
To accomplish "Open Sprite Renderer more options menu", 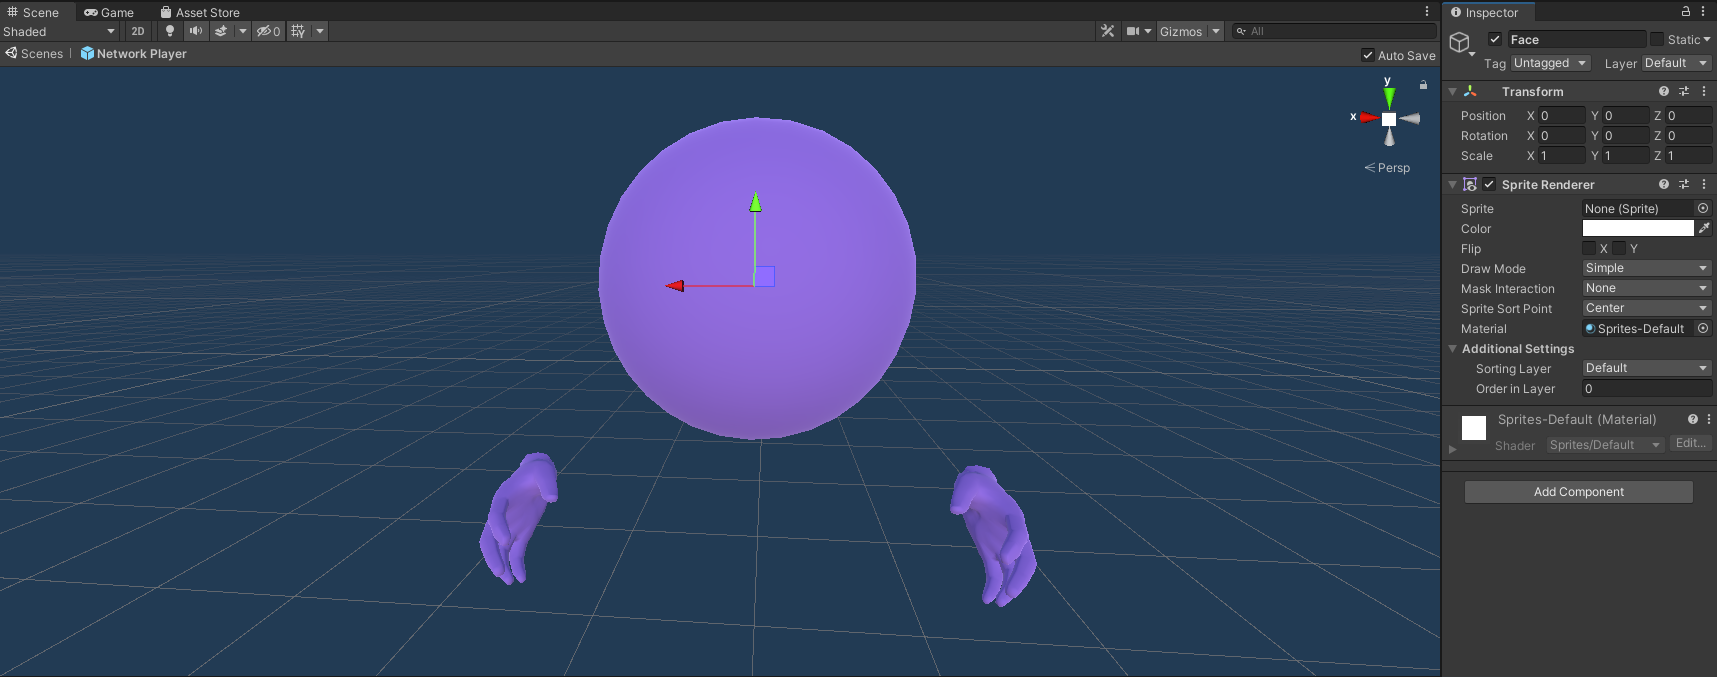I will tap(1704, 184).
